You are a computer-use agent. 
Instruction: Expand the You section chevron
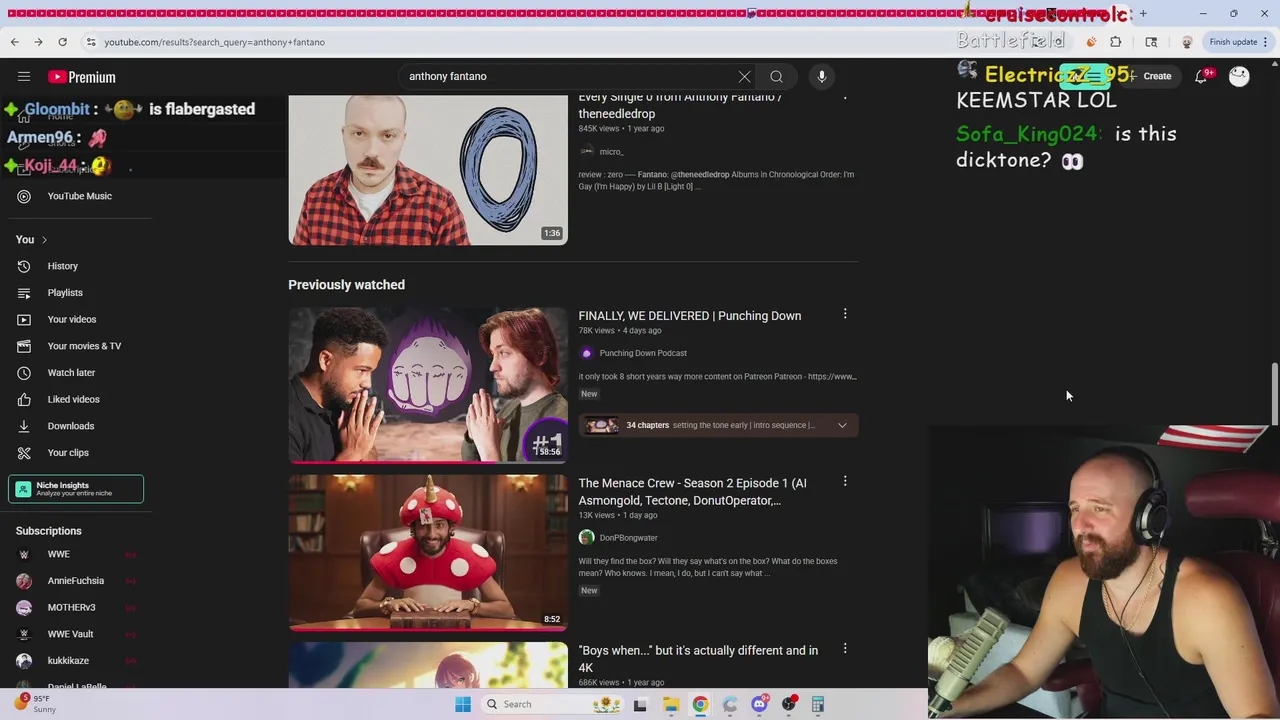pyautogui.click(x=44, y=240)
